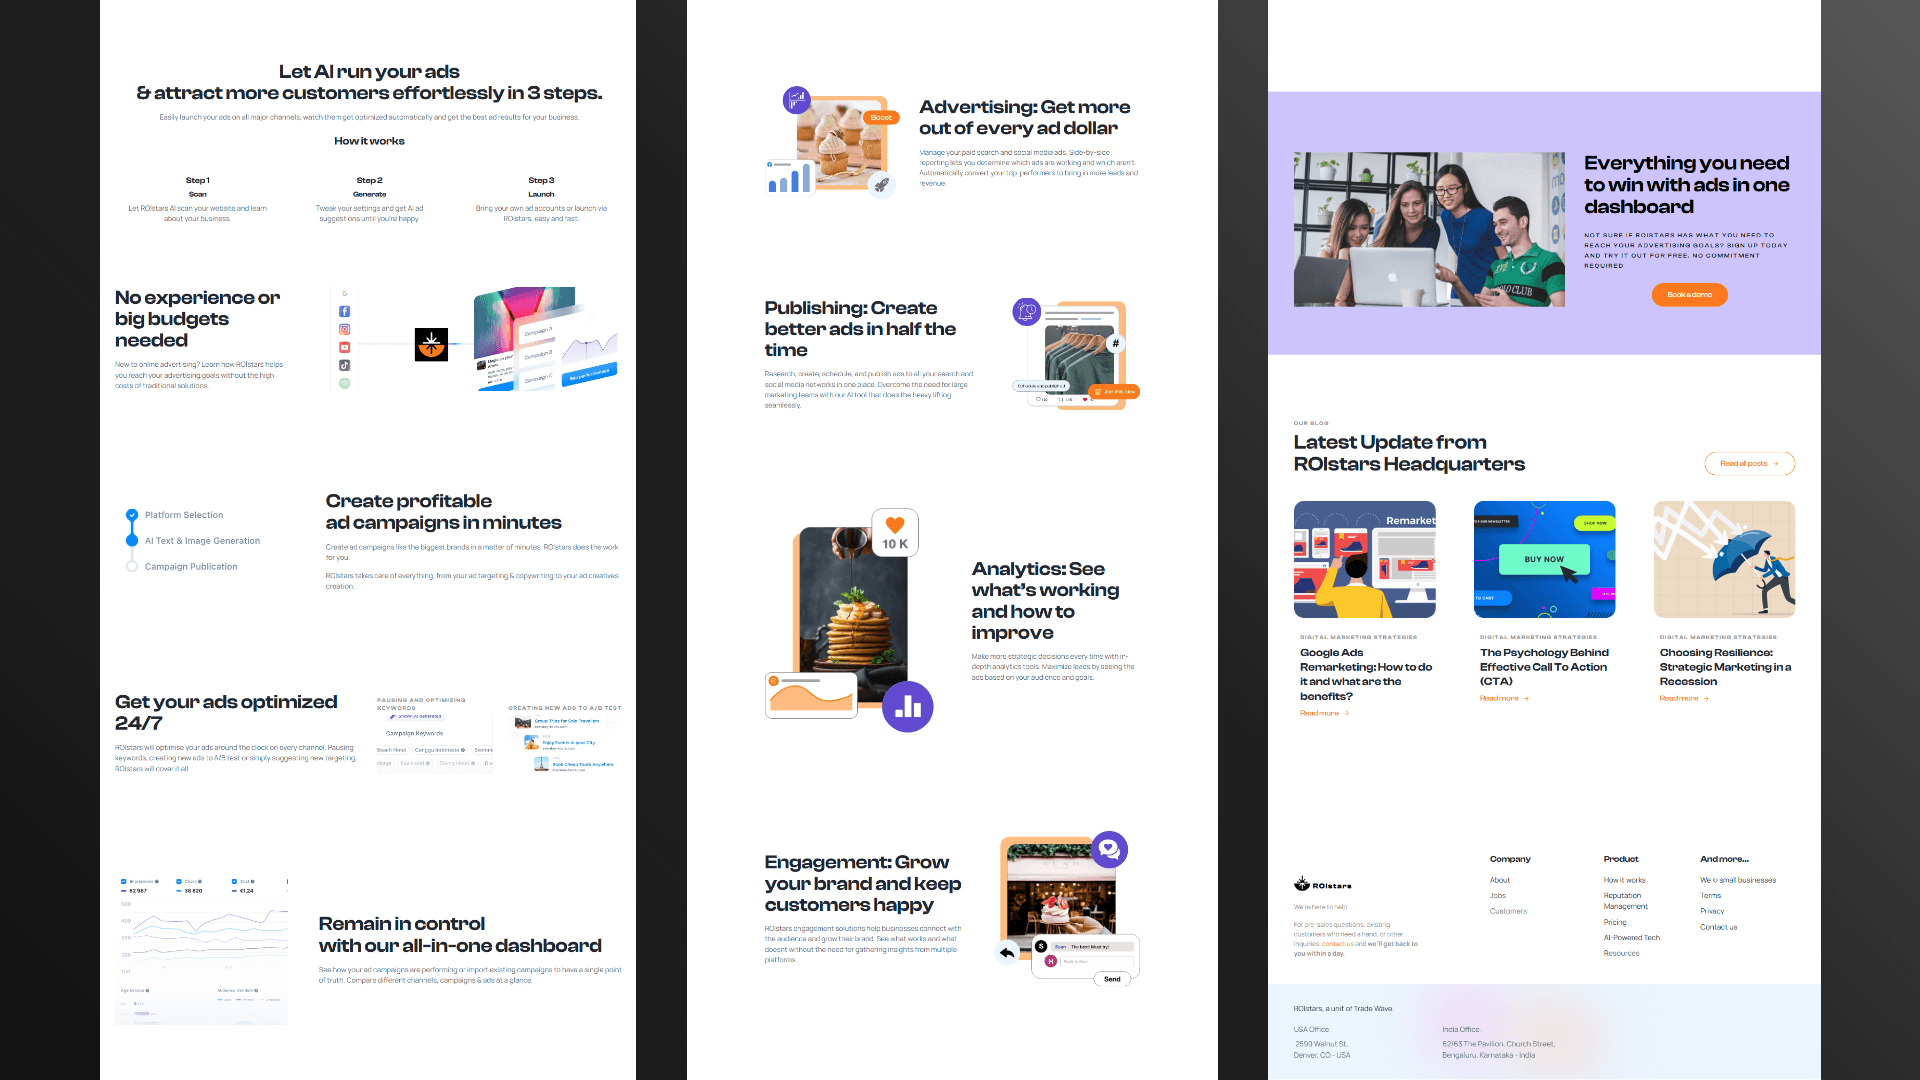Screen dimensions: 1920x1080
Task: Click the Facebook icon in channel list
Action: pyautogui.click(x=344, y=312)
